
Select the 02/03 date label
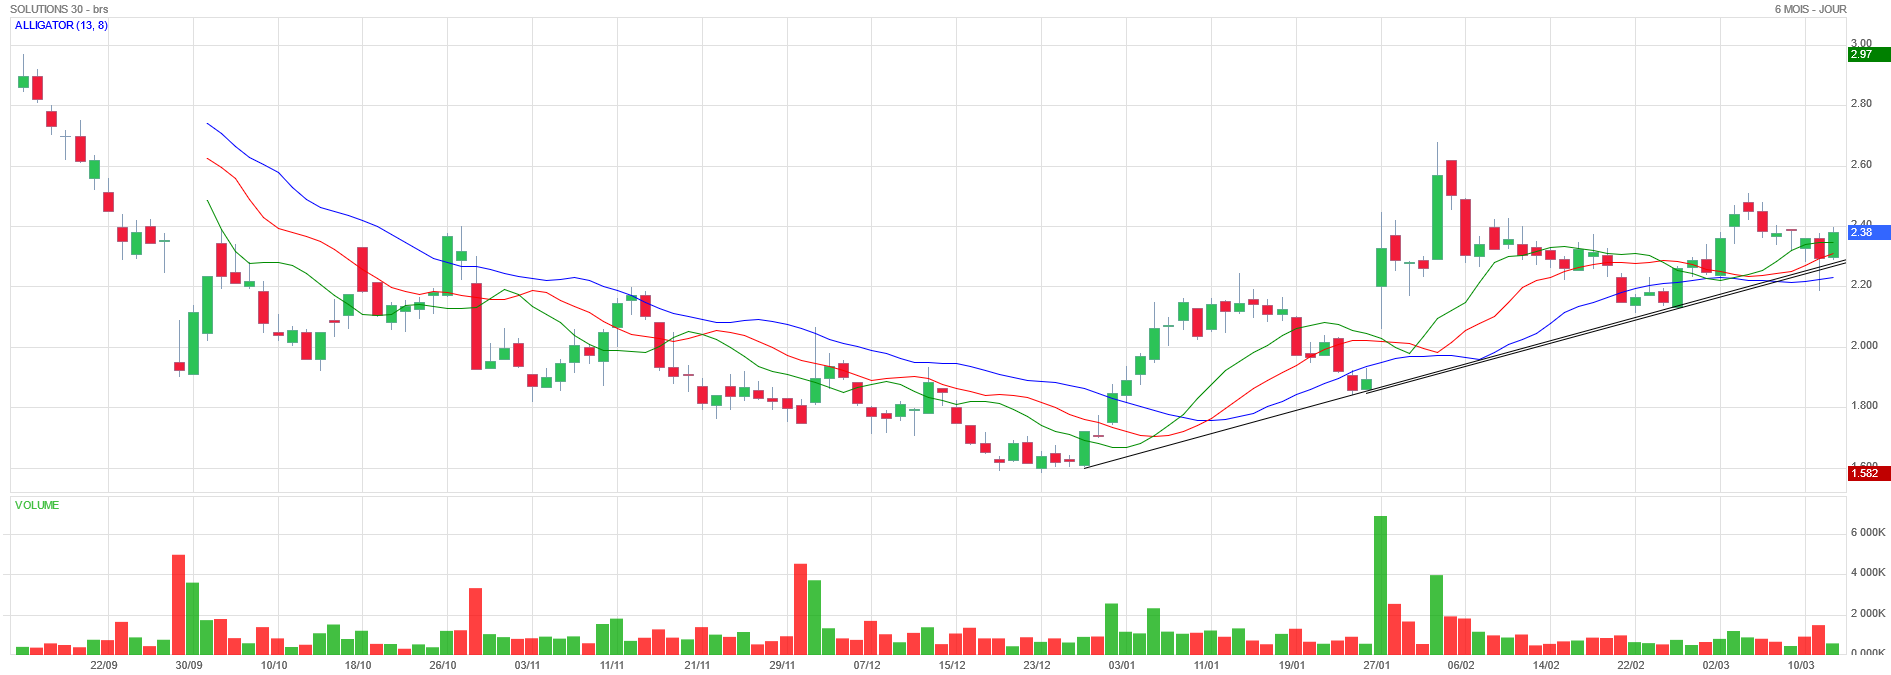pyautogui.click(x=1716, y=665)
